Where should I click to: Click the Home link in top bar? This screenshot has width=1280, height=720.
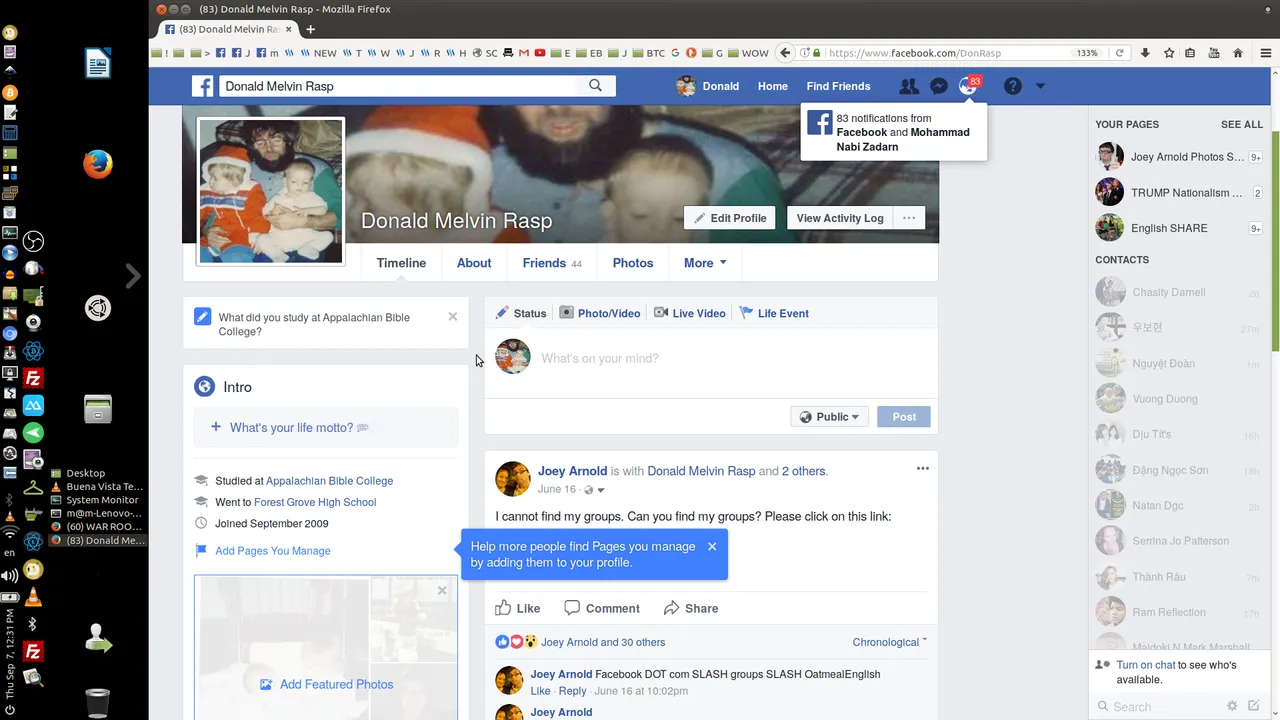[x=773, y=86]
